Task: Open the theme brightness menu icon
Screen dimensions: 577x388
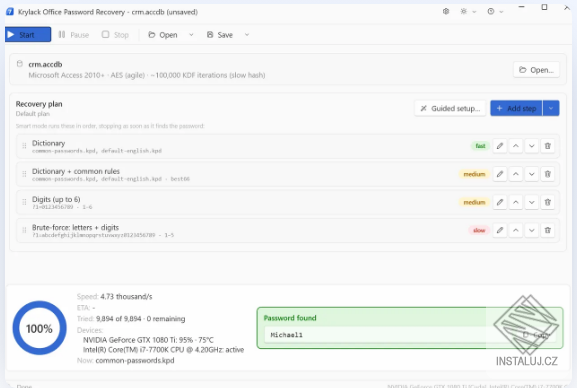Action: tap(464, 11)
